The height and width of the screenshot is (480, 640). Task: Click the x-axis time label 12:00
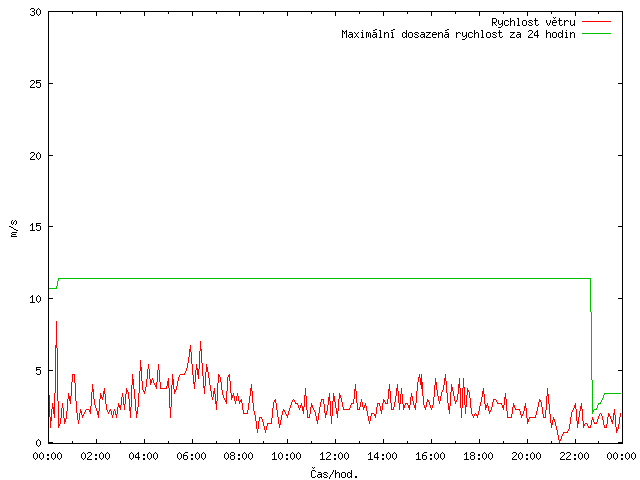coord(334,456)
